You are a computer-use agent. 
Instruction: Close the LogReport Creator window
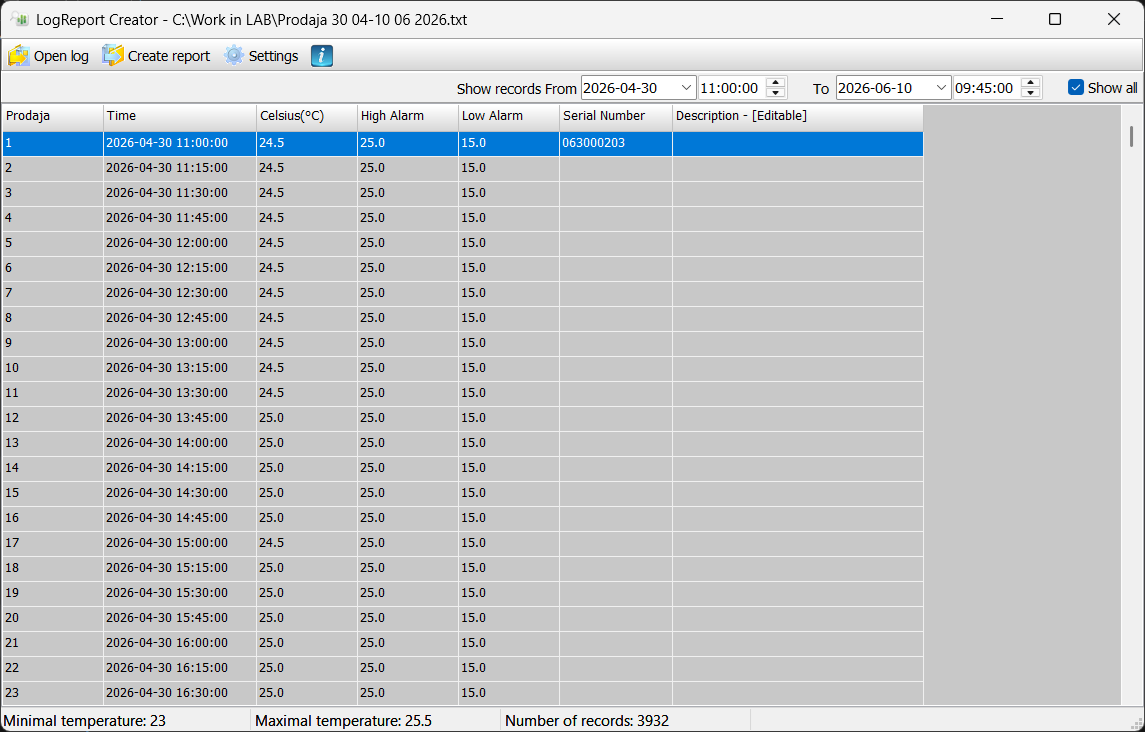click(x=1114, y=19)
